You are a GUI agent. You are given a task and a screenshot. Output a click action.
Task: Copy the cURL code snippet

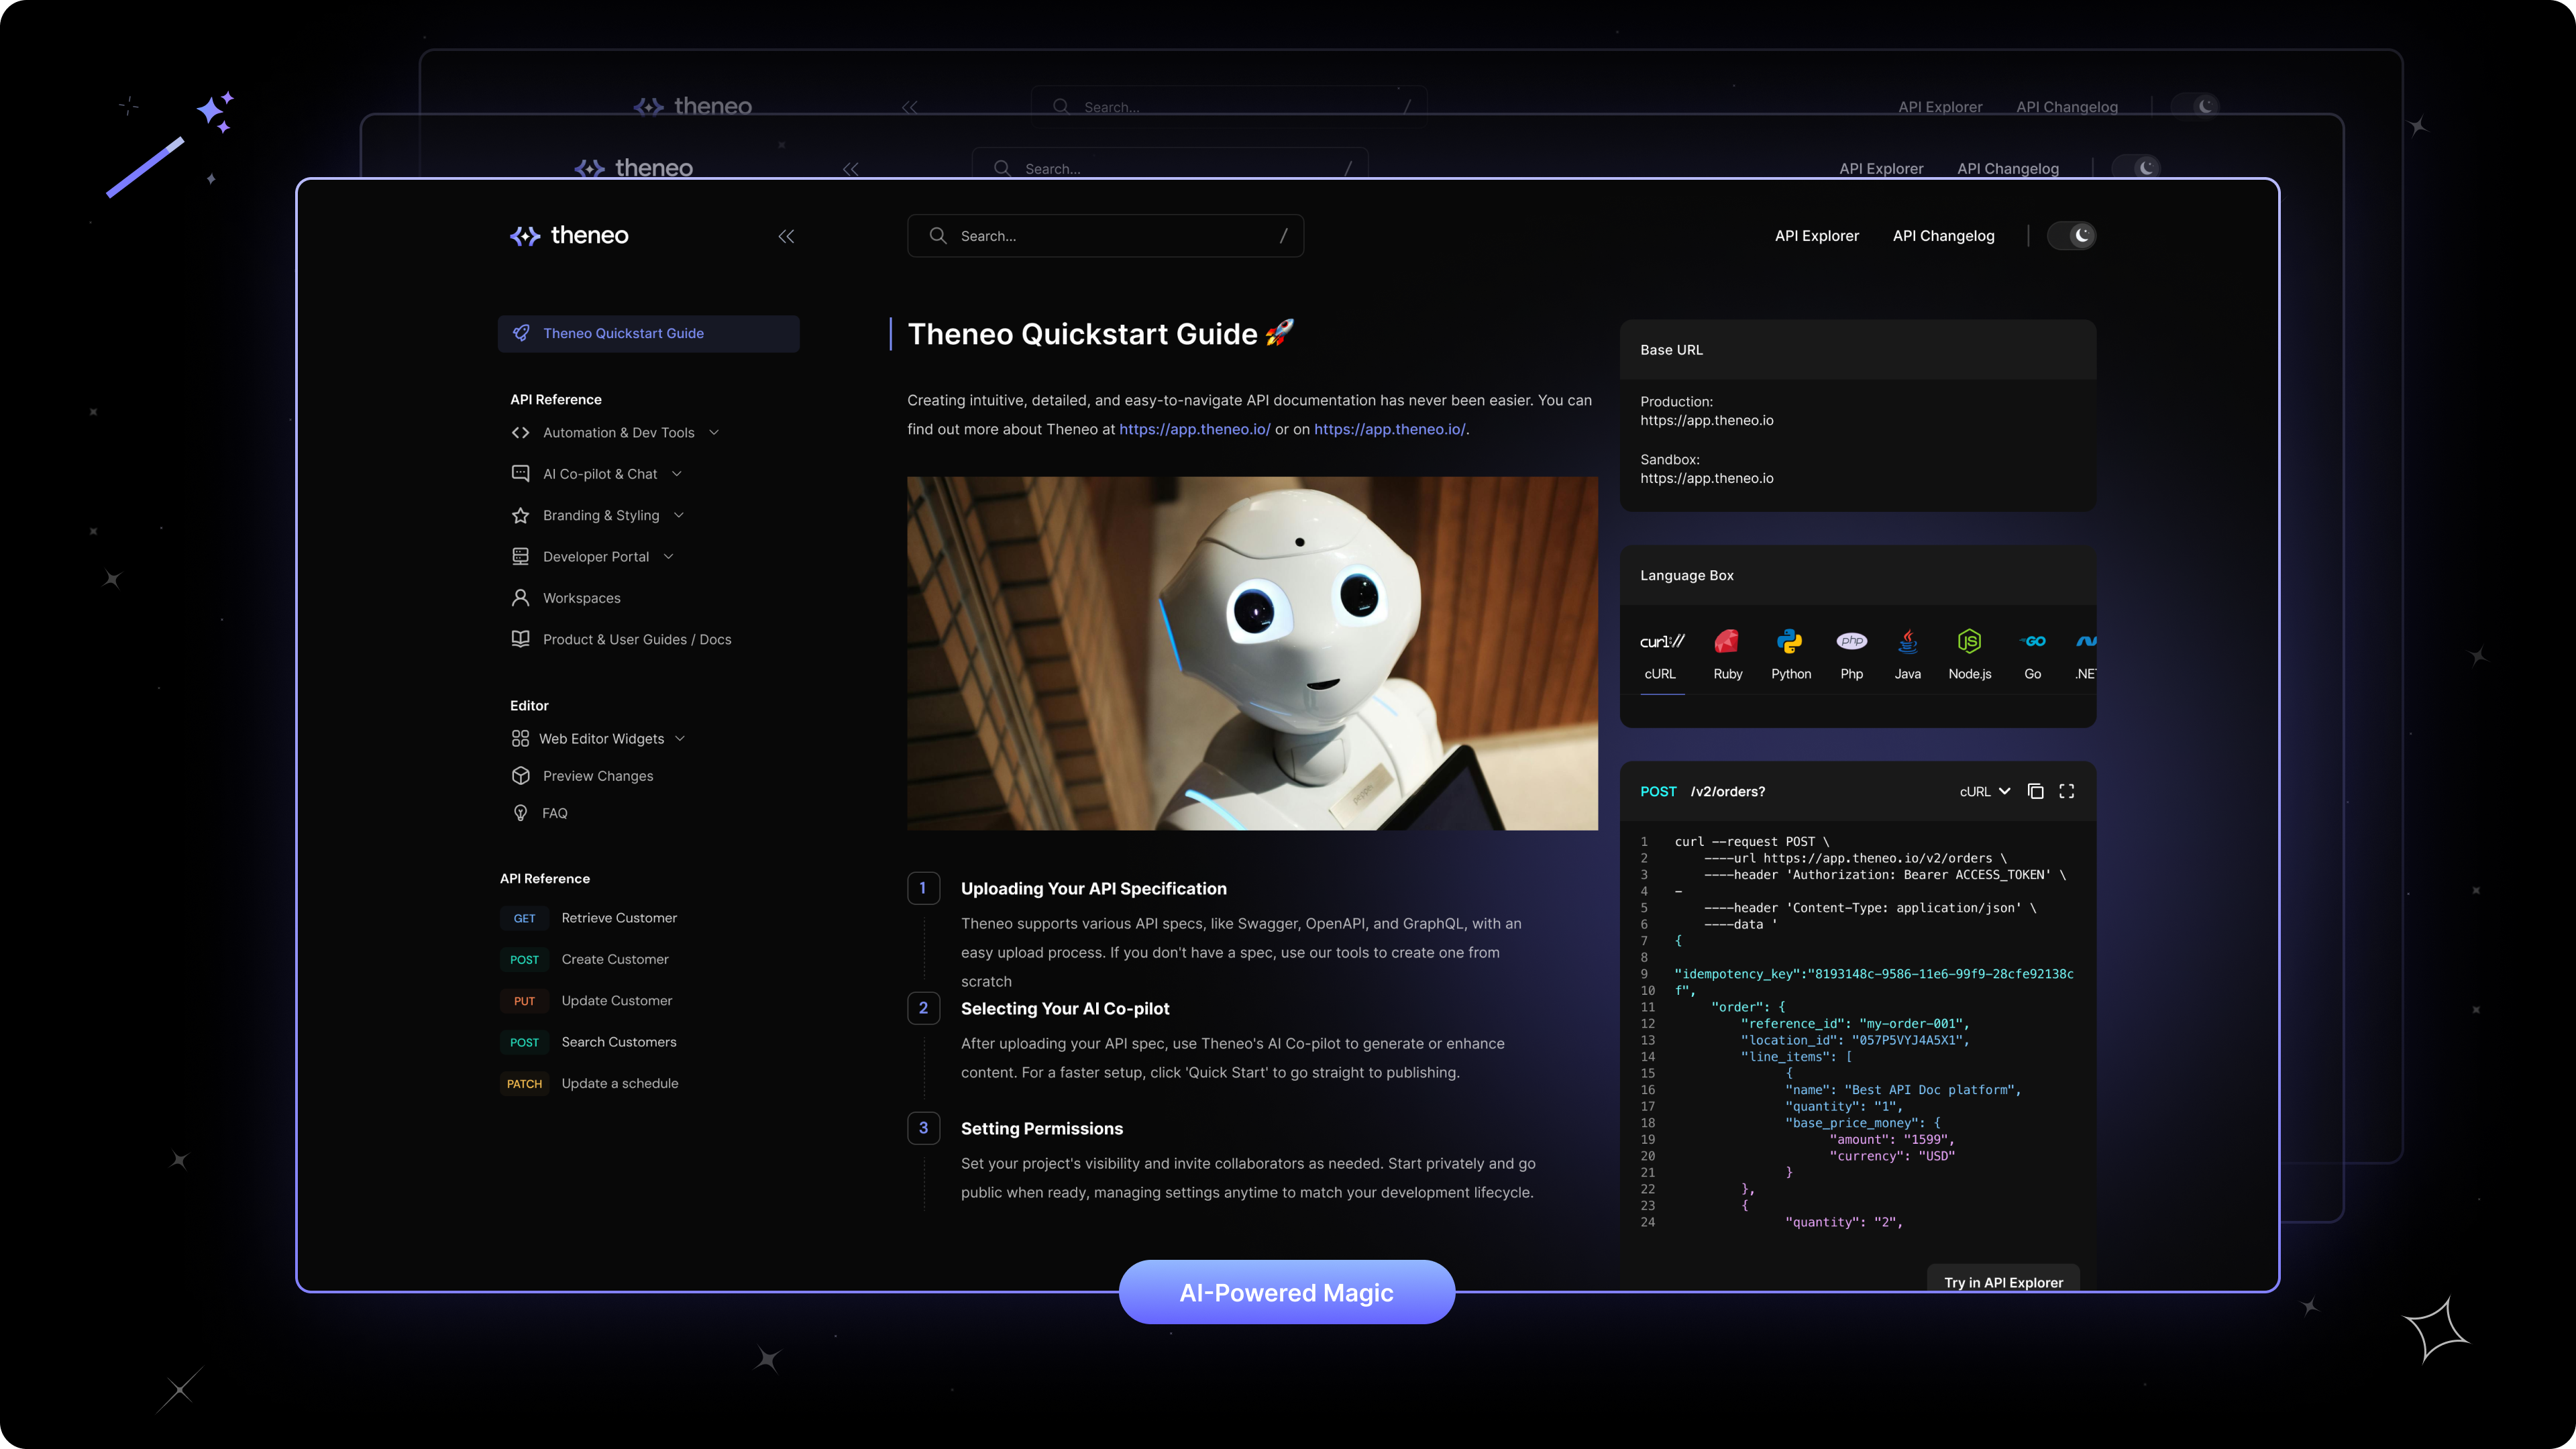[x=2035, y=791]
